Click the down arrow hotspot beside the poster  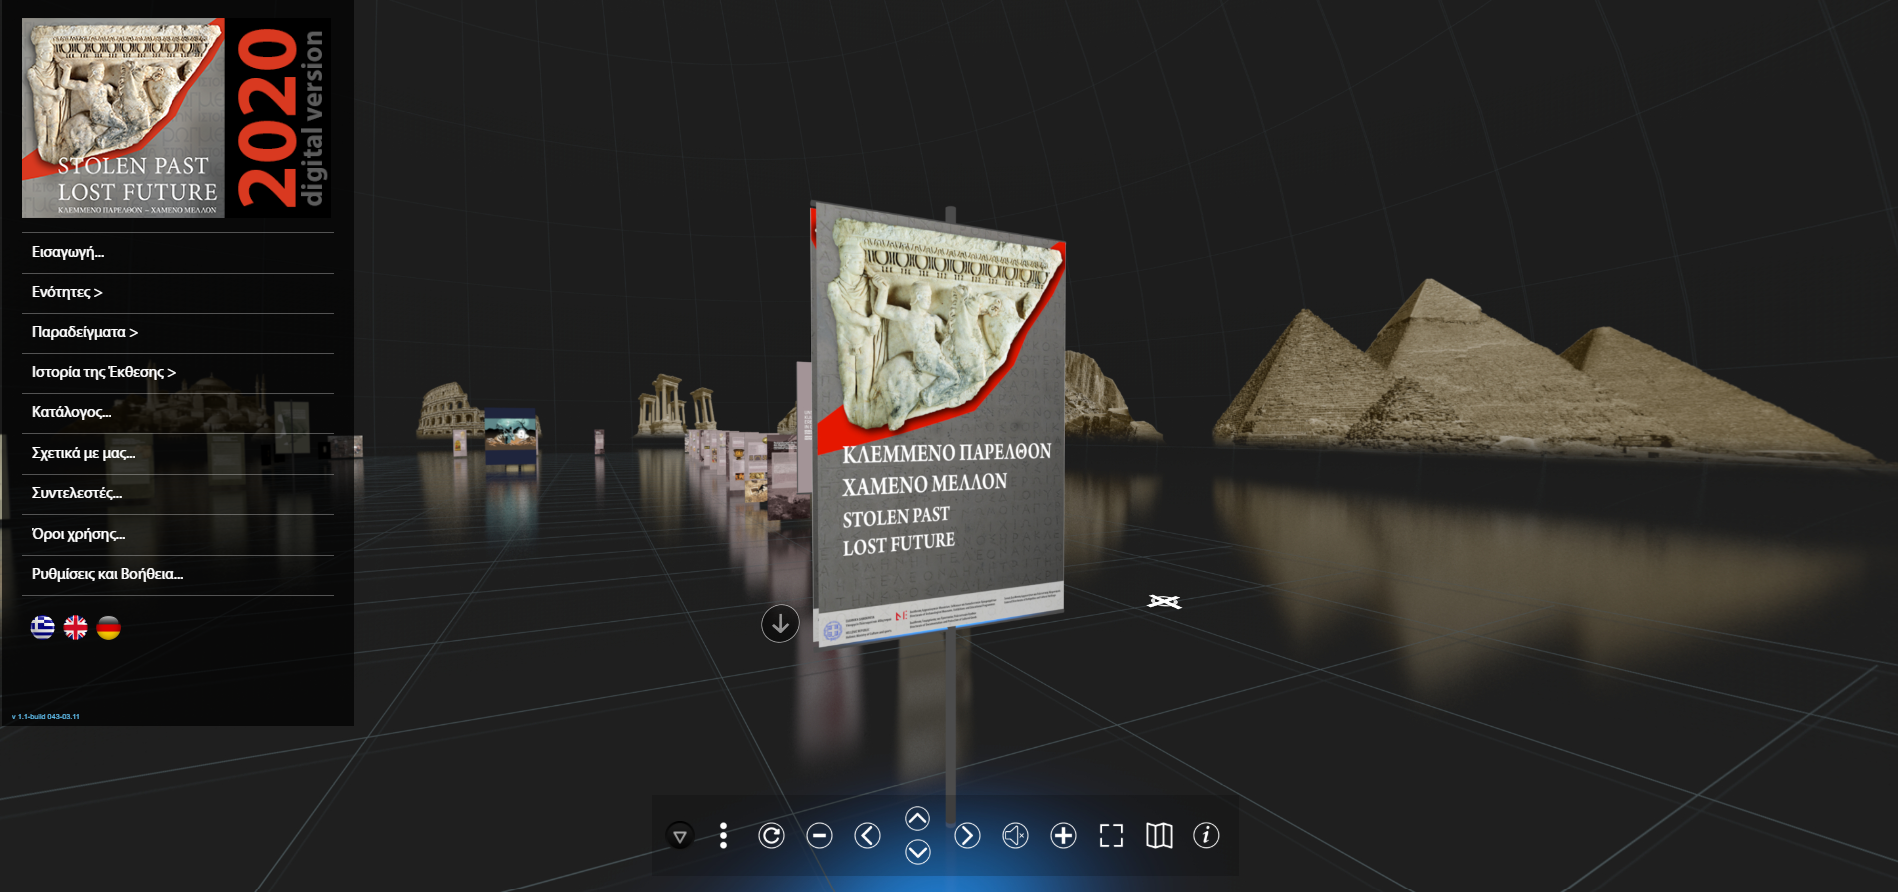pyautogui.click(x=780, y=623)
